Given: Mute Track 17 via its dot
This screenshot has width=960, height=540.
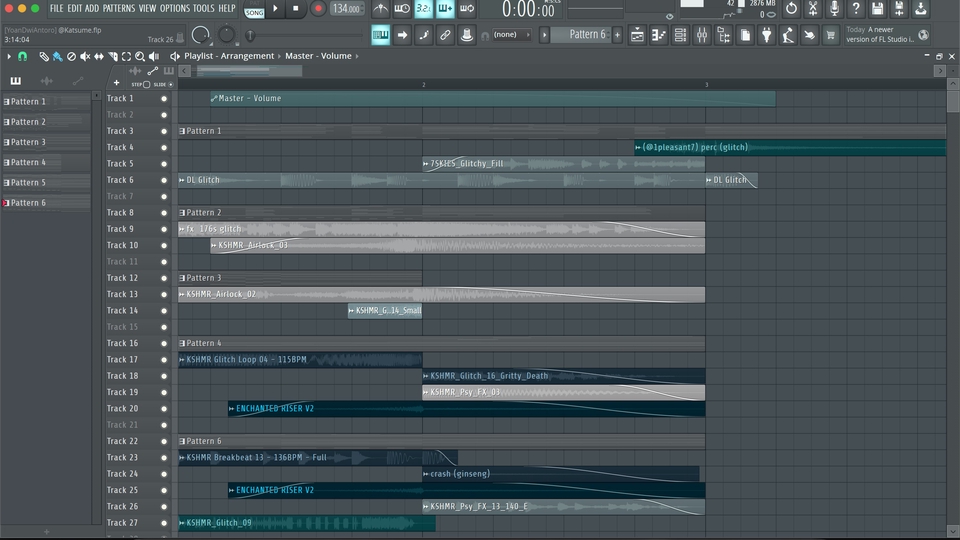Looking at the screenshot, I should [163, 360].
